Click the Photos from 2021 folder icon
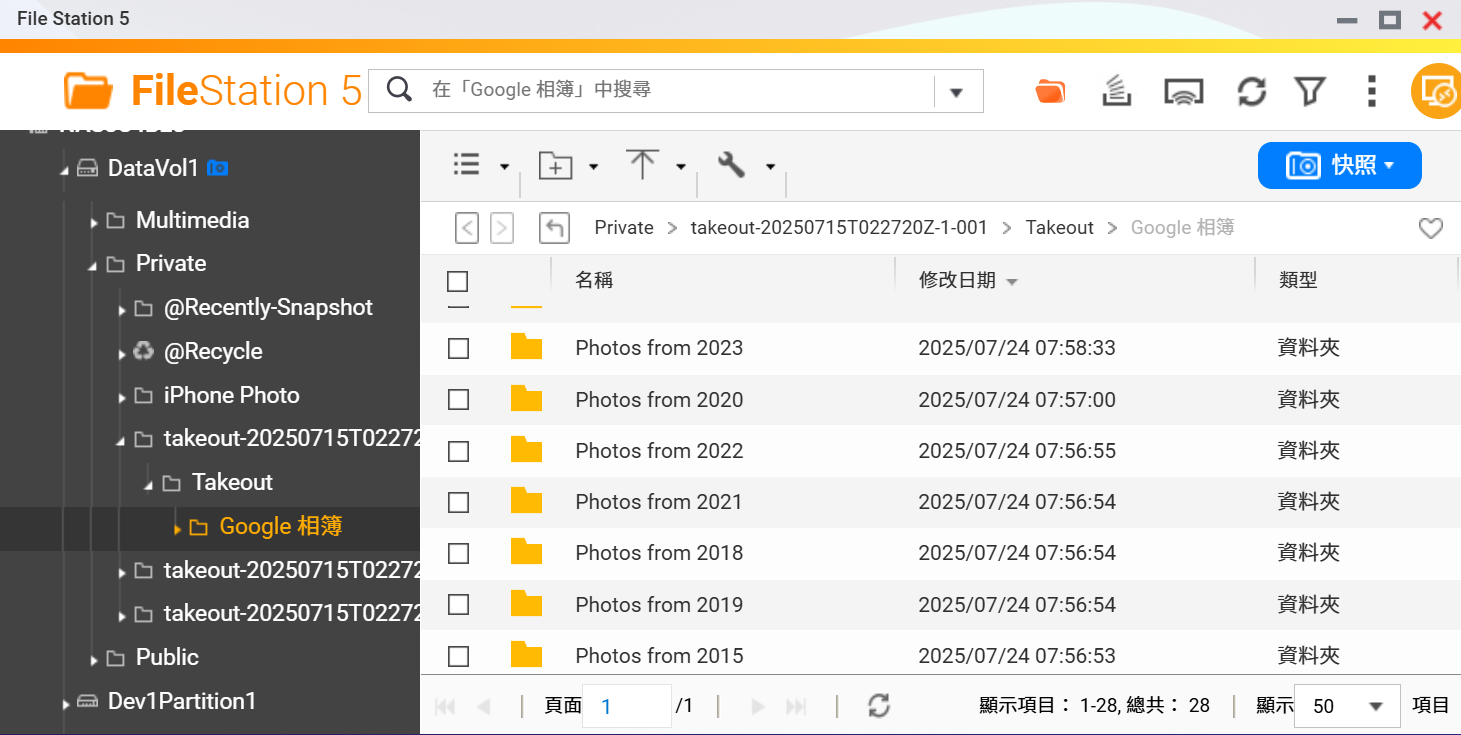This screenshot has height=735, width=1461. 526,501
